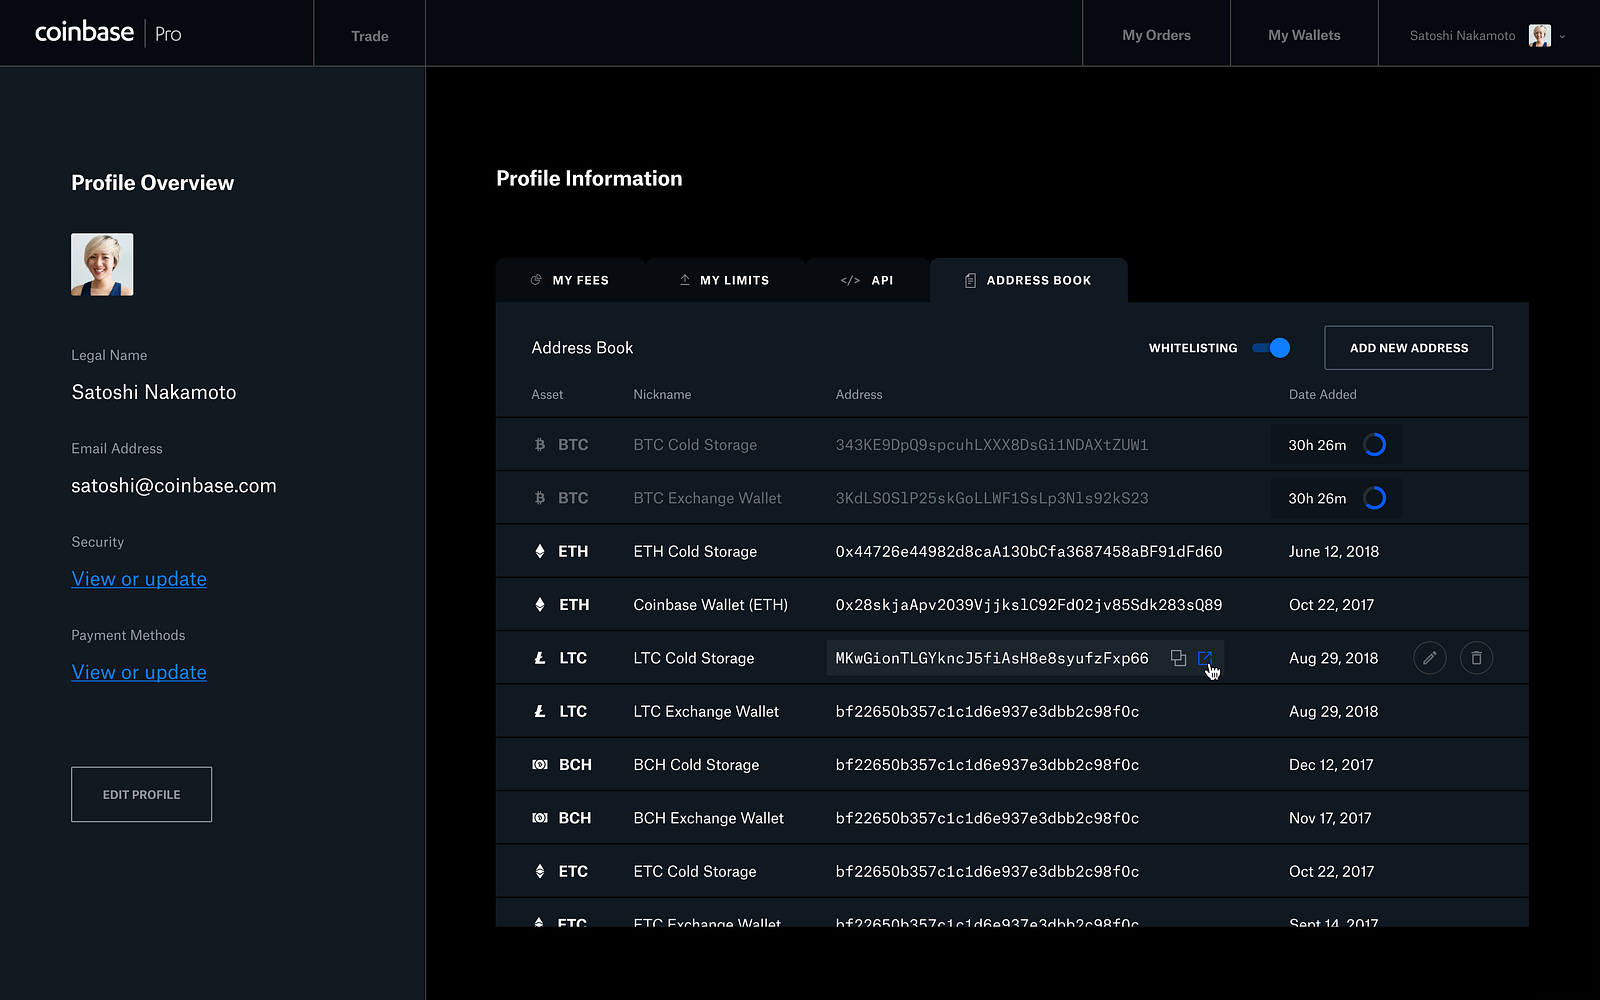1600x1000 pixels.
Task: Sort by the Asset column header
Action: [x=547, y=395]
